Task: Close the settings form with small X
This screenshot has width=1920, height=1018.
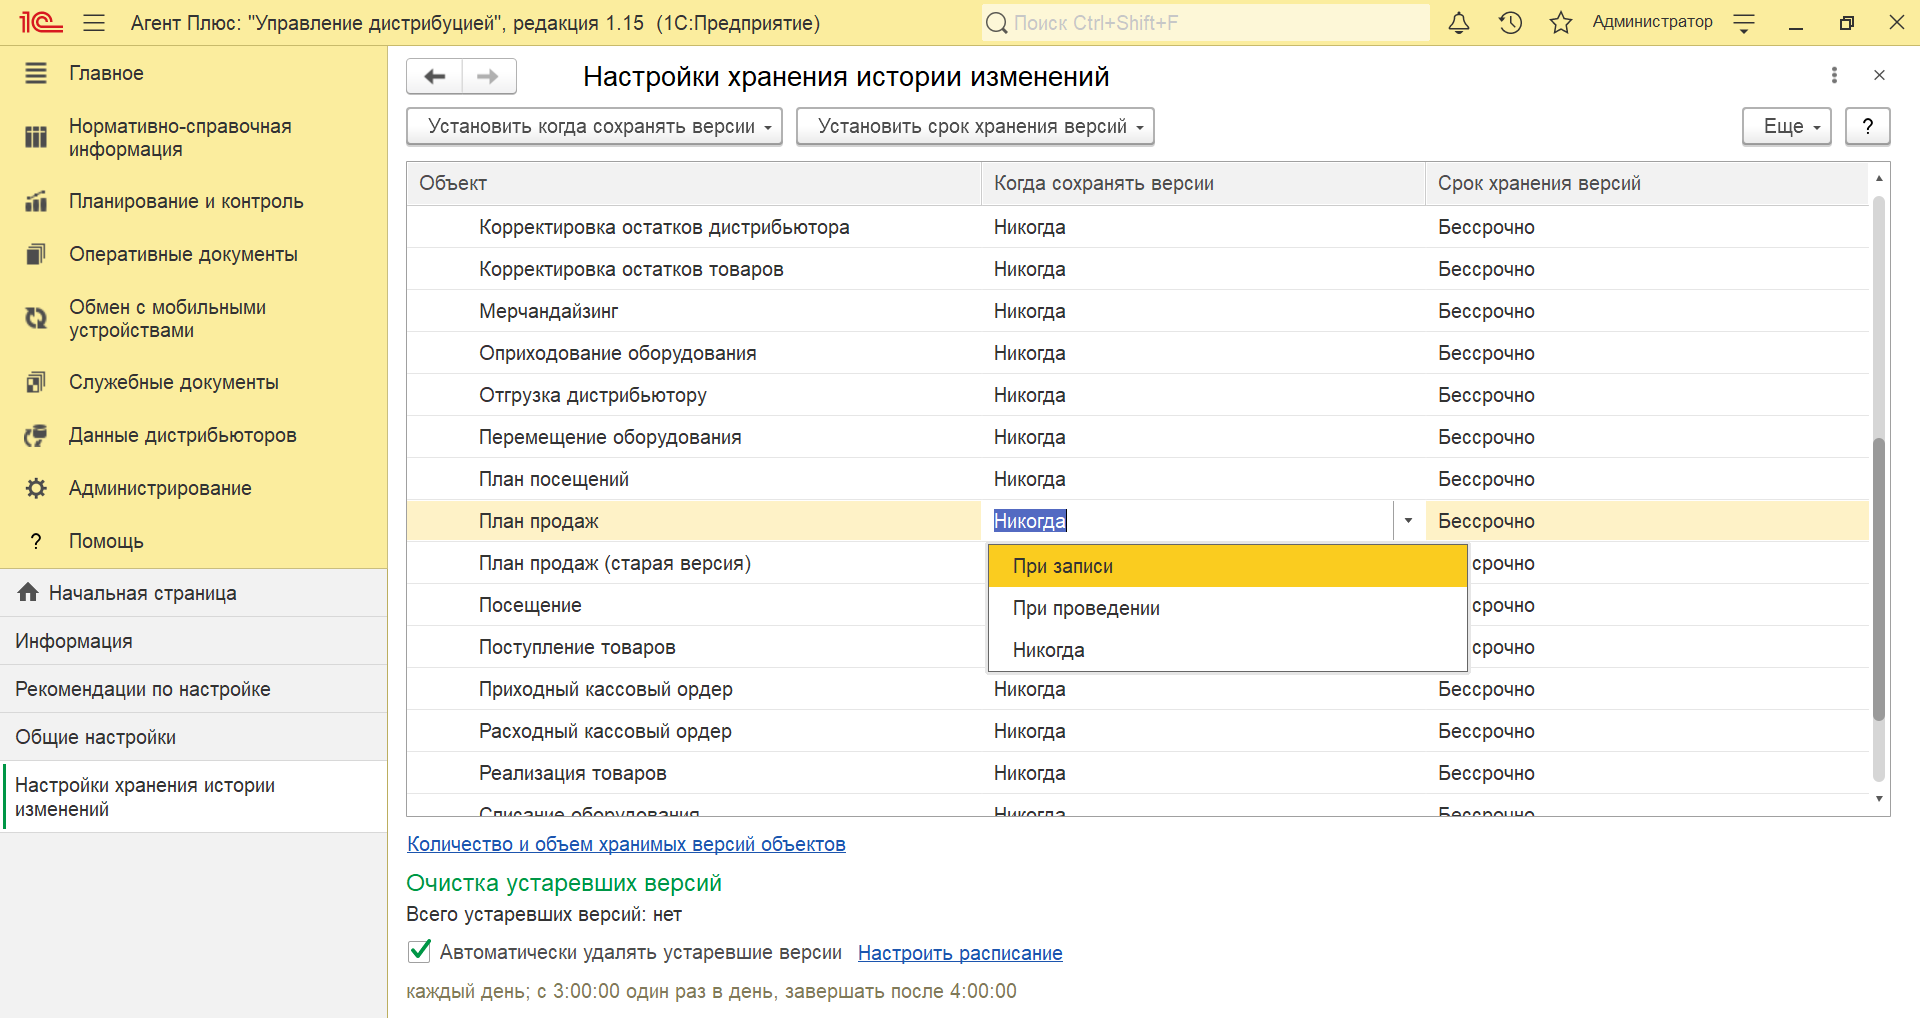Action: click(1879, 75)
